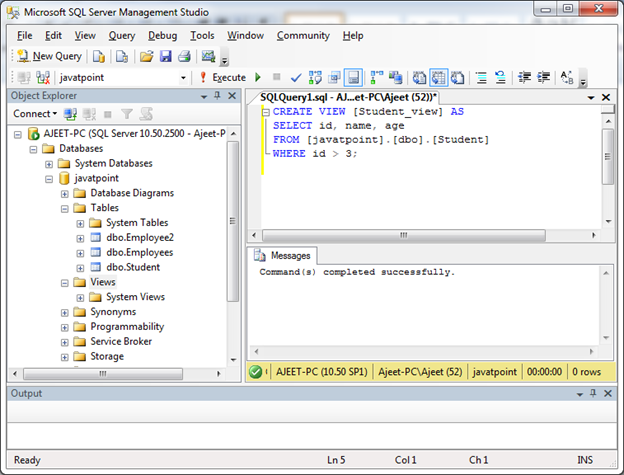
Task: Collapse the Views folder node
Action: tap(64, 283)
